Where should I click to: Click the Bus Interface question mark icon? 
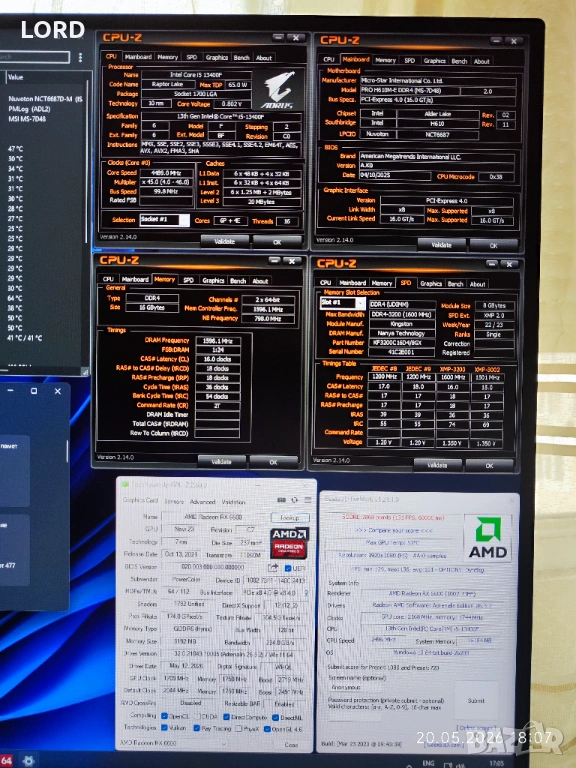point(307,593)
